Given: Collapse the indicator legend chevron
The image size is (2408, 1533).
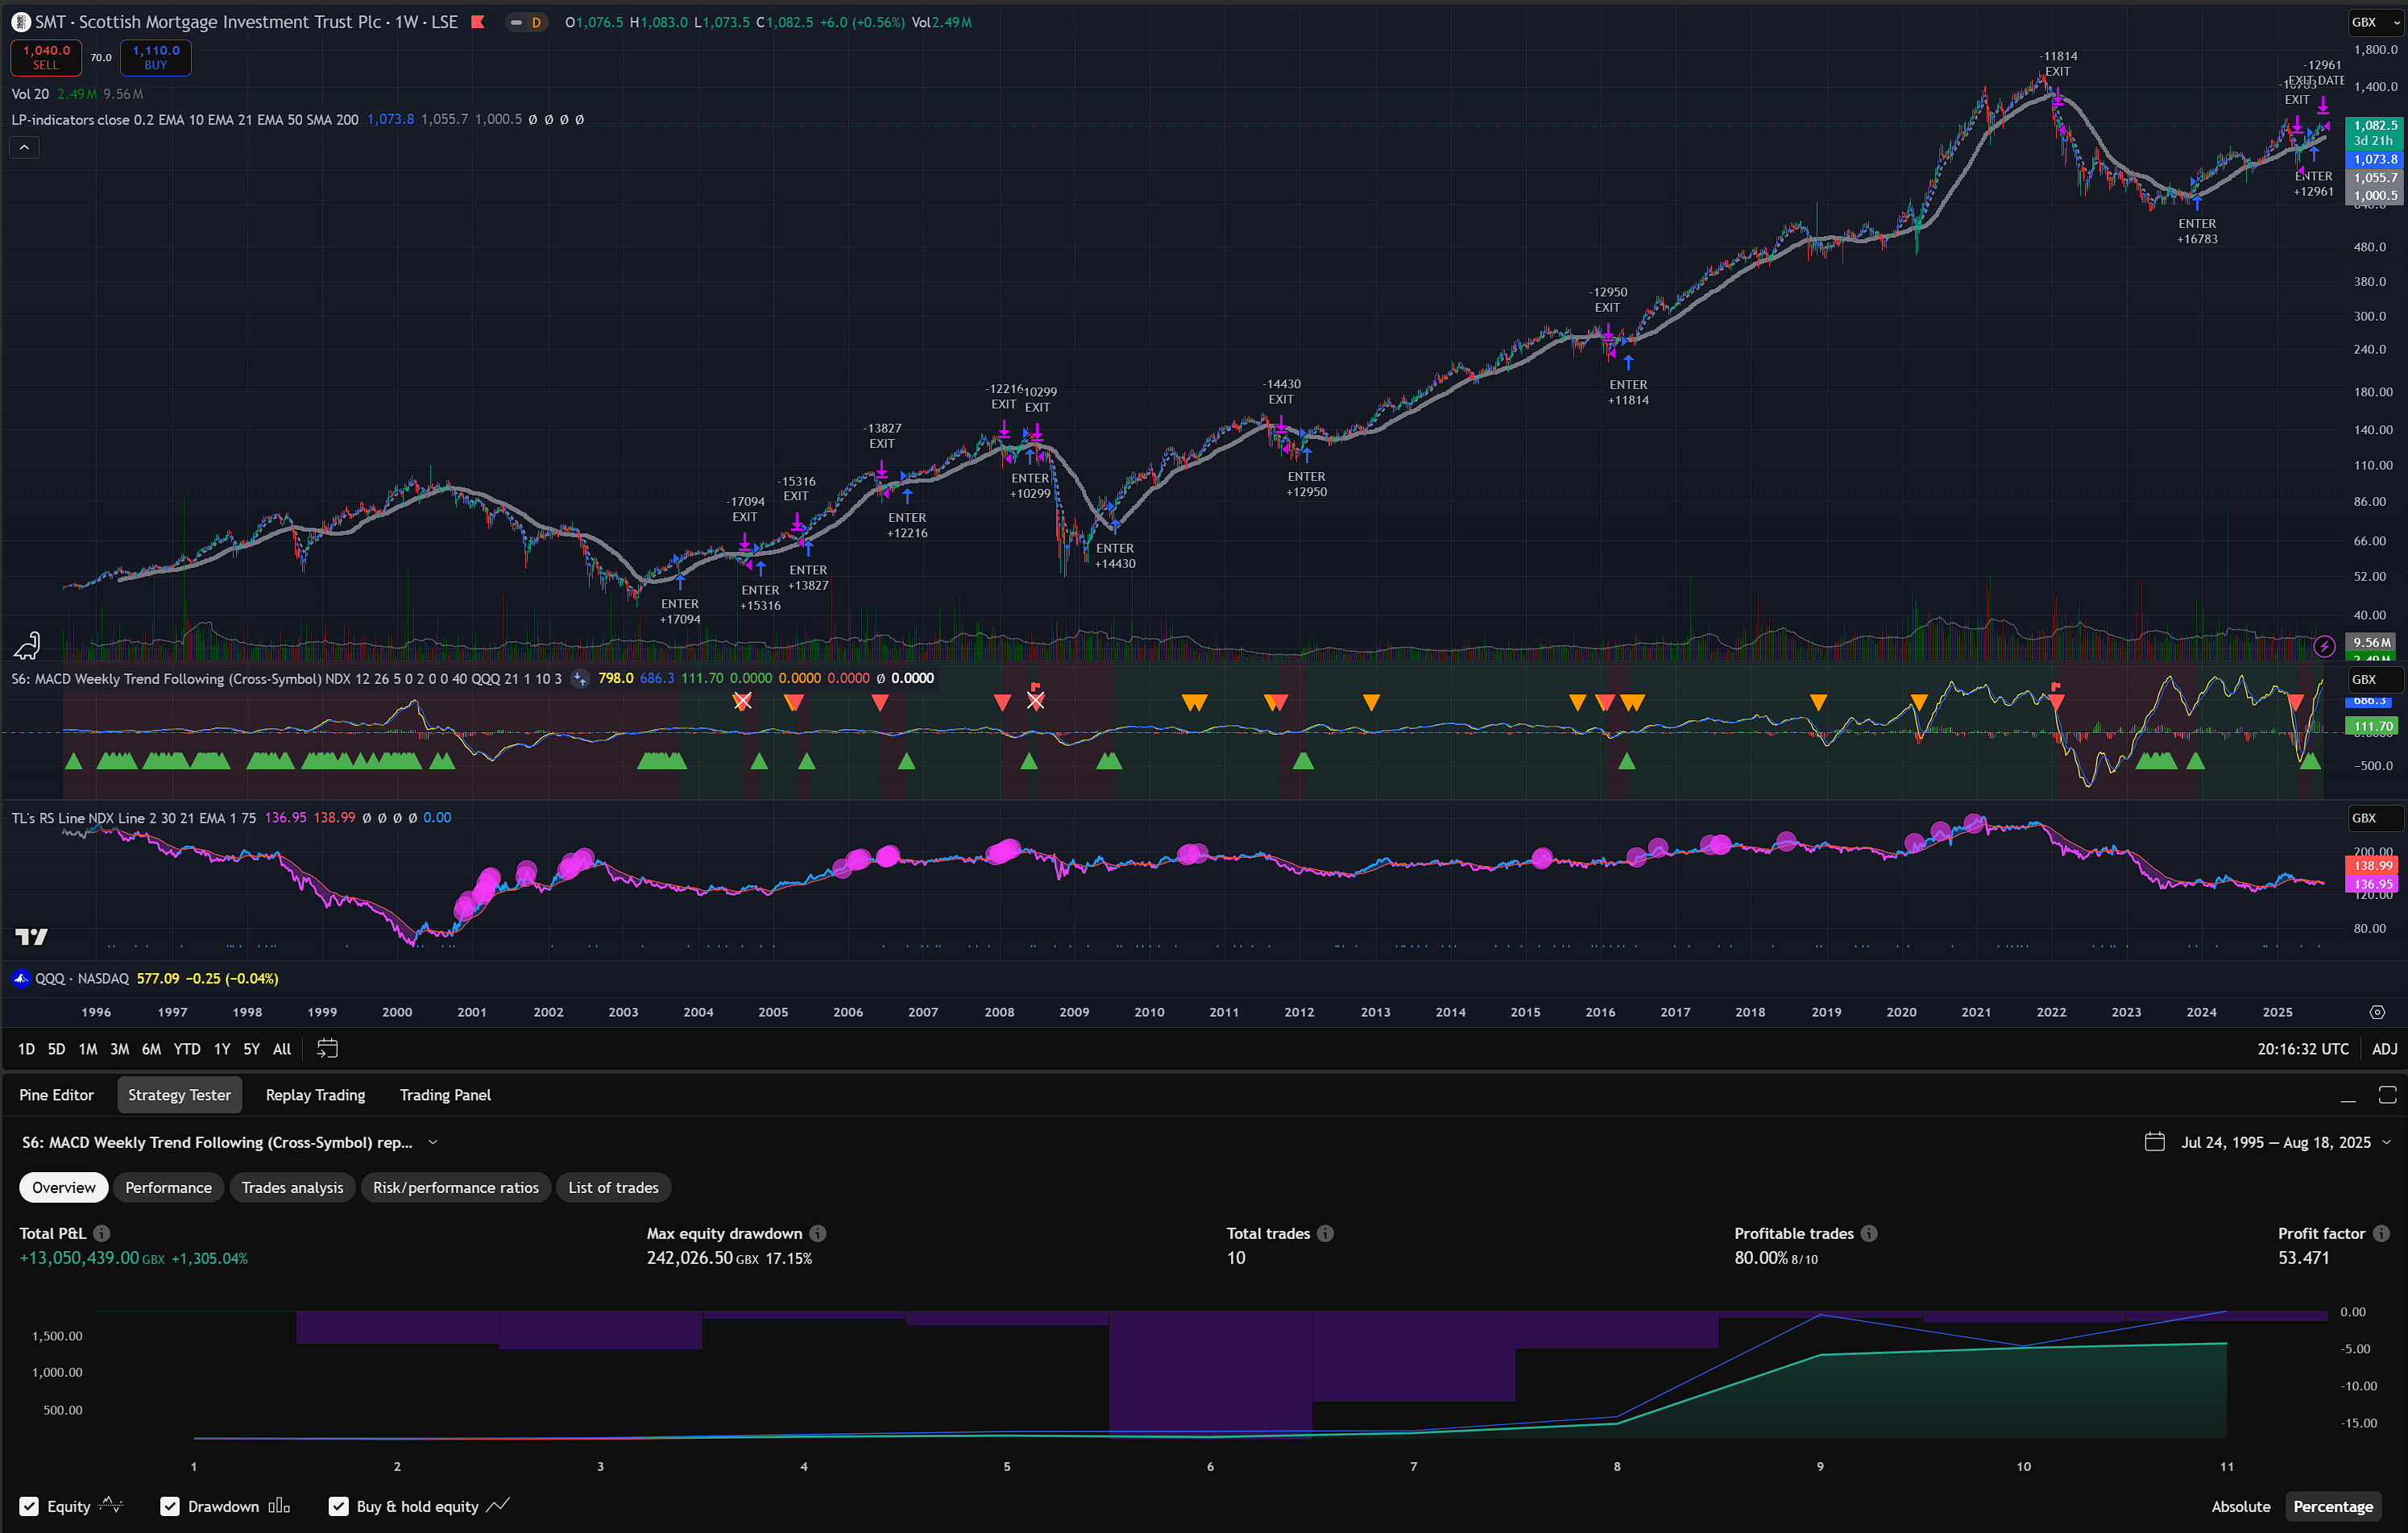Looking at the screenshot, I should (24, 148).
